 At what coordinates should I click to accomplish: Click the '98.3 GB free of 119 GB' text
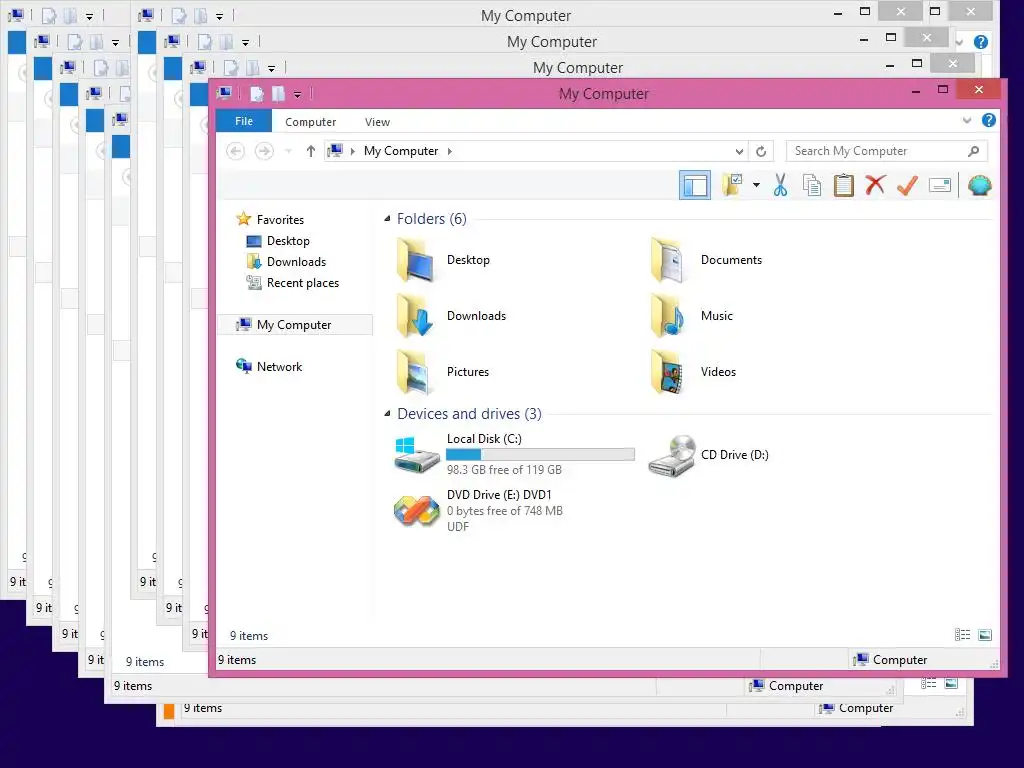(504, 470)
